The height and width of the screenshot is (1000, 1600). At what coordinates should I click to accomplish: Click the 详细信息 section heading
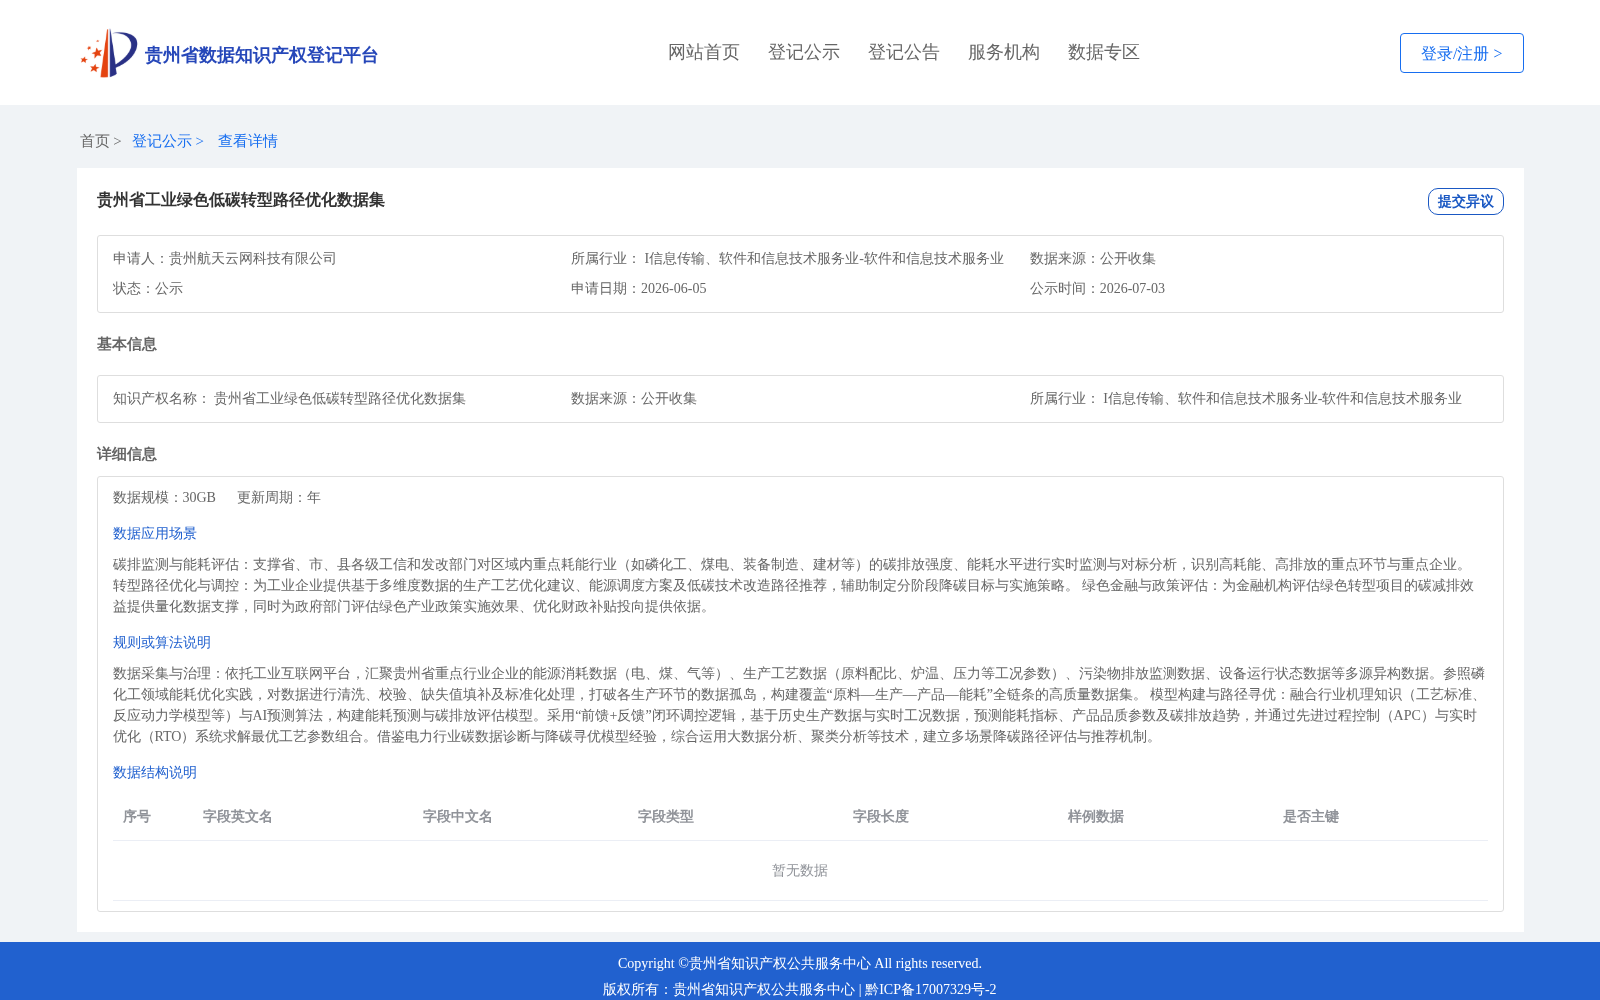(127, 454)
